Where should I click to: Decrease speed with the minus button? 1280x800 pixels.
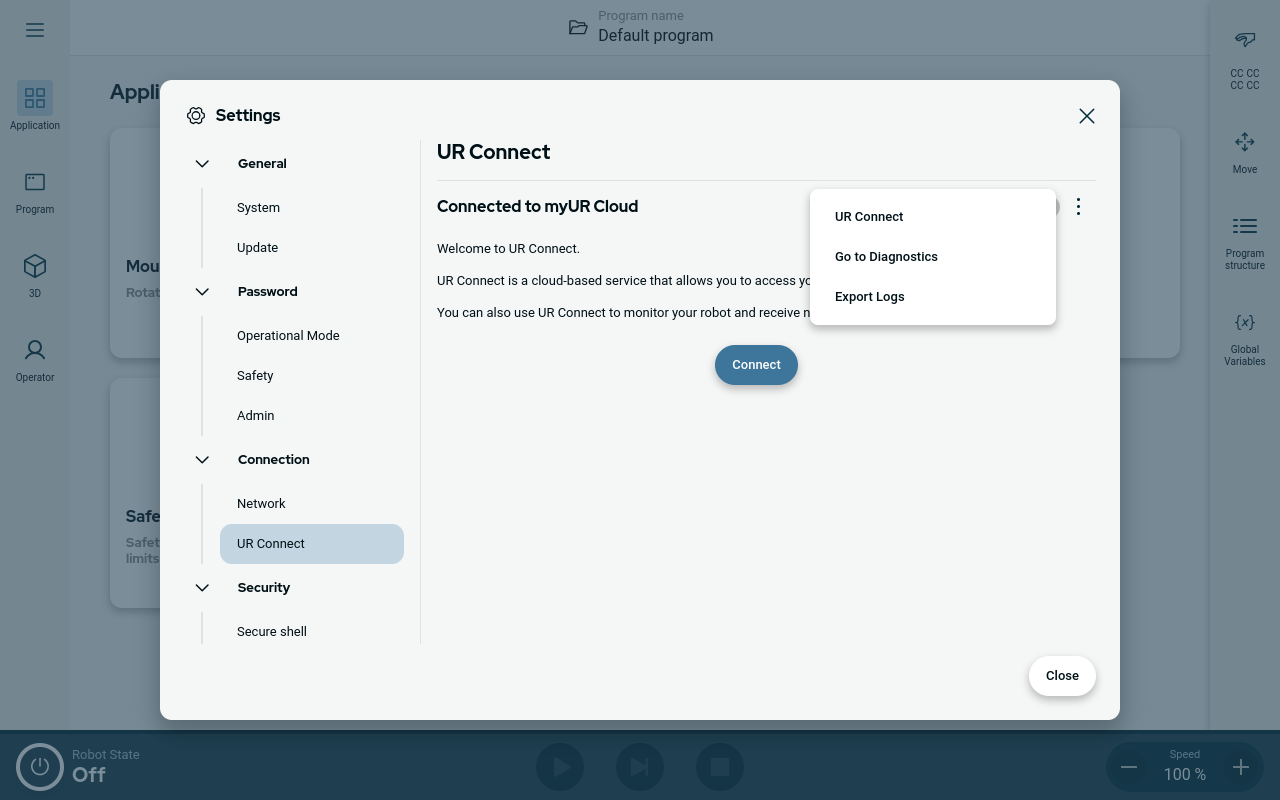click(1129, 767)
